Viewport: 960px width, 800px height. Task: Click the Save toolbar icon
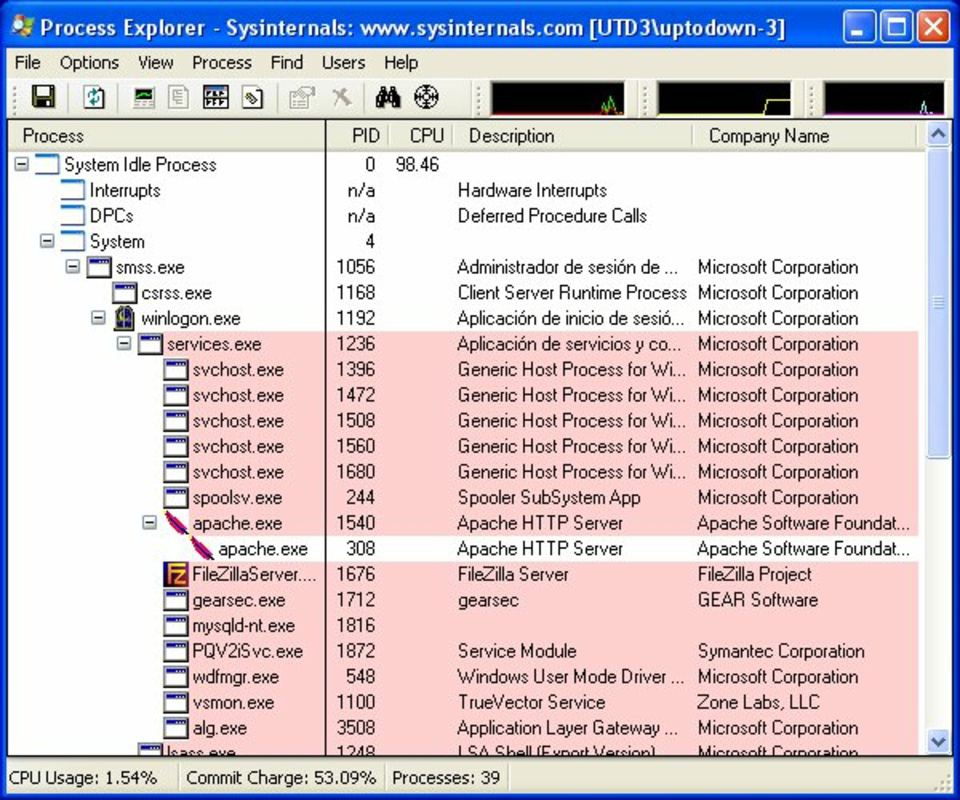click(x=43, y=97)
